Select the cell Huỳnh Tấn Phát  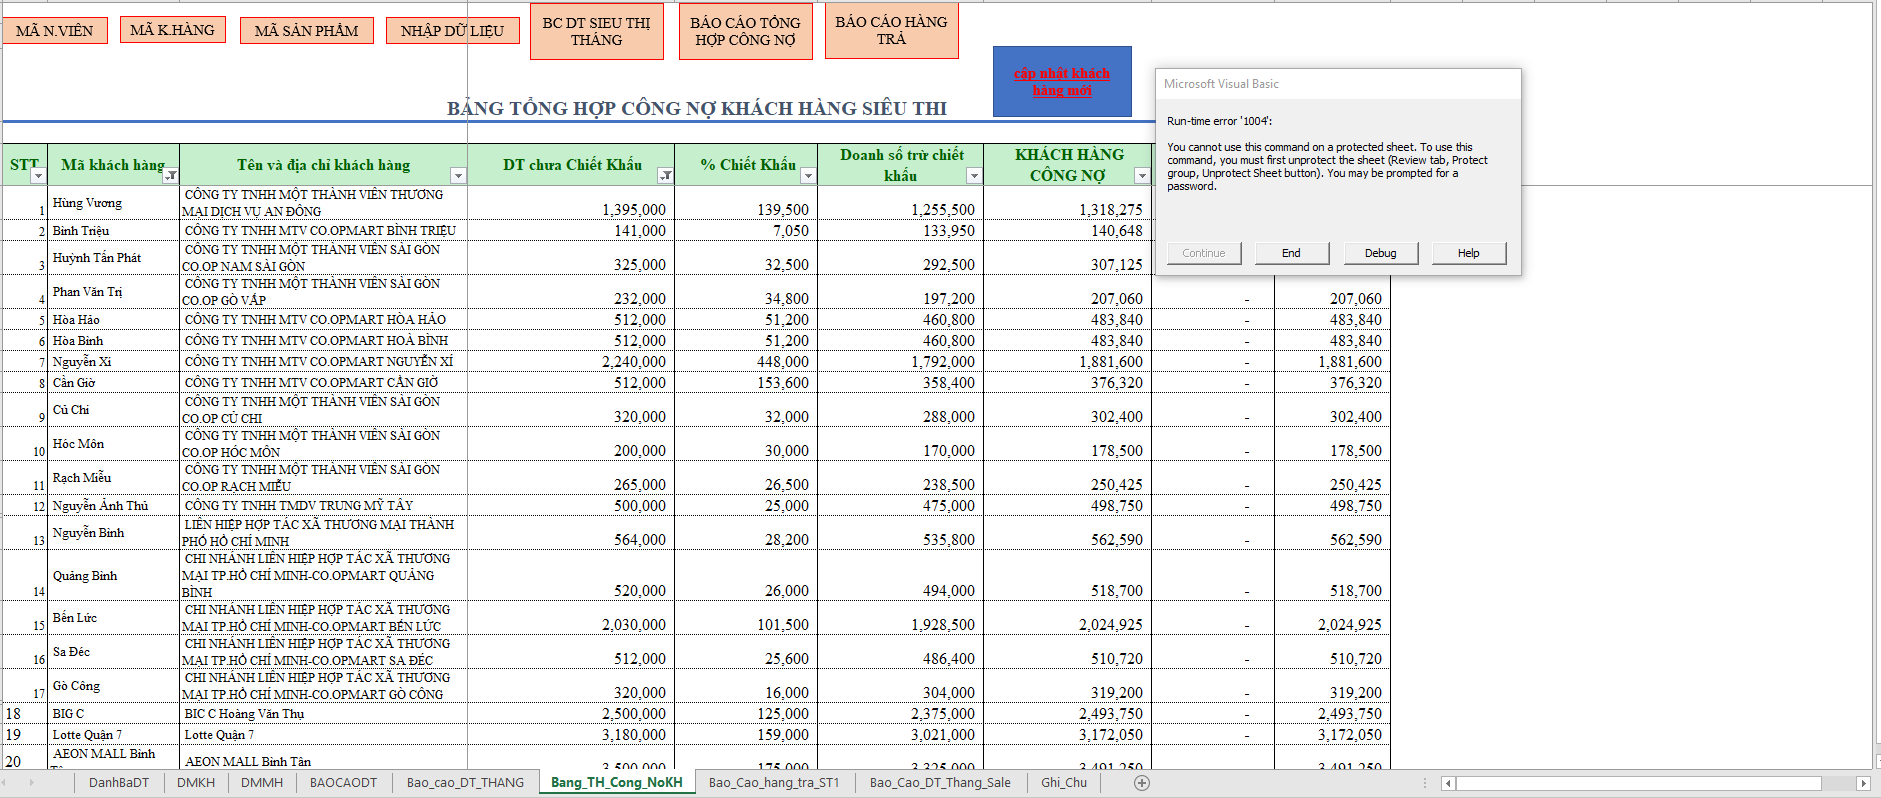click(x=113, y=257)
